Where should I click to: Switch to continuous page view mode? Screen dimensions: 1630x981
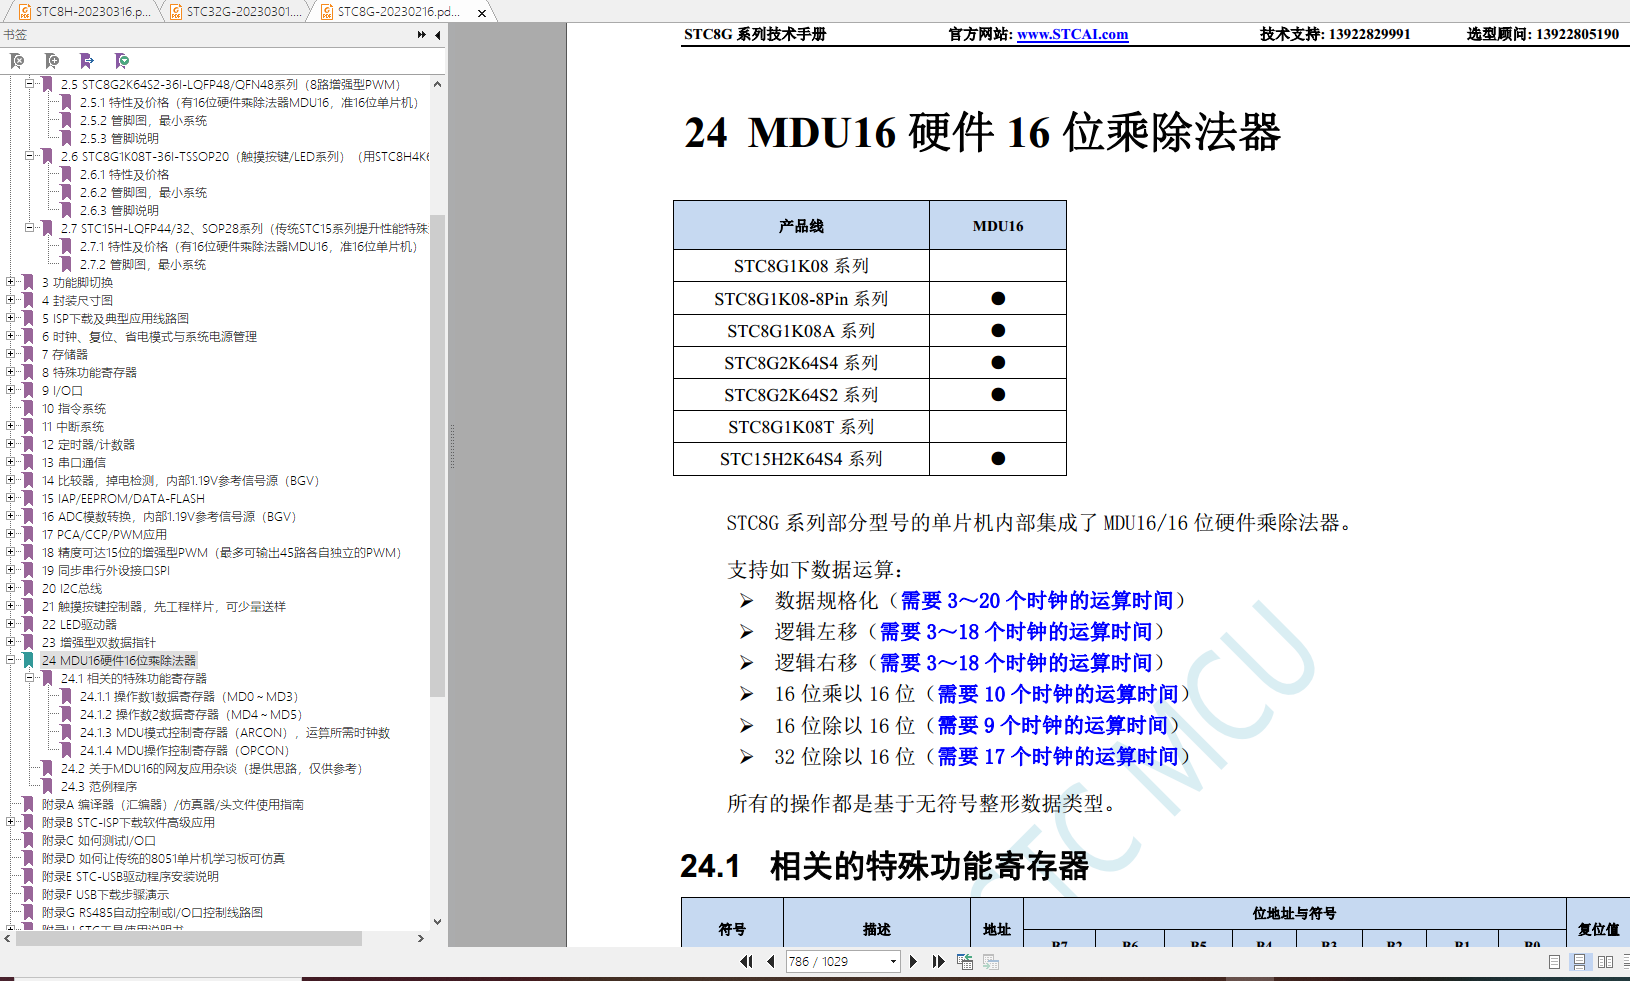click(x=1579, y=962)
